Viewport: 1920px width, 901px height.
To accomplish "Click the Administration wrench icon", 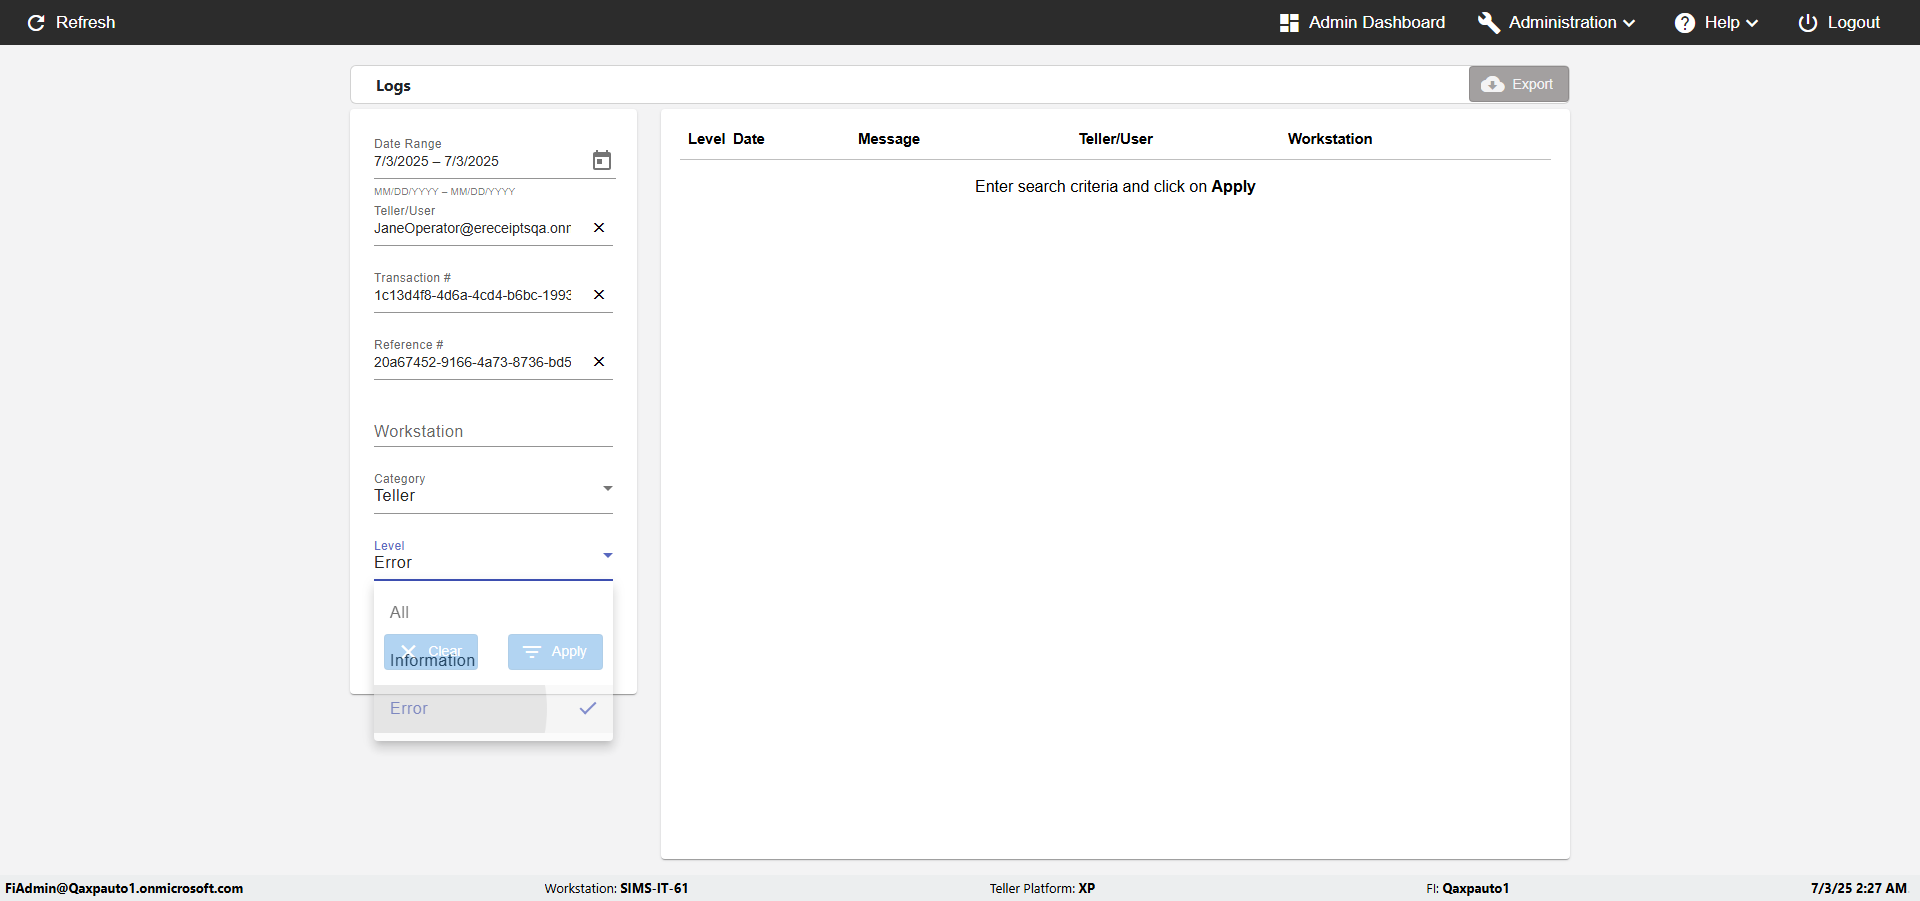I will (1489, 22).
